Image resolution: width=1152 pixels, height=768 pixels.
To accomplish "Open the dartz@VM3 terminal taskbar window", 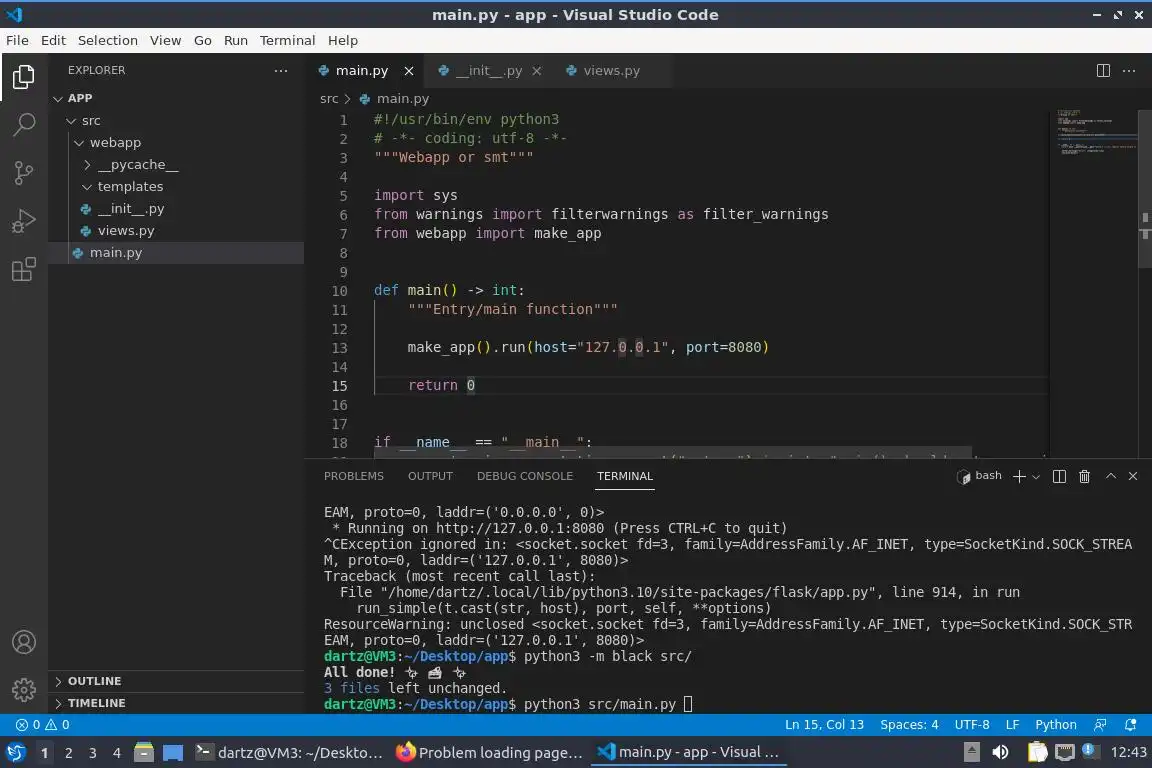I will pos(289,753).
